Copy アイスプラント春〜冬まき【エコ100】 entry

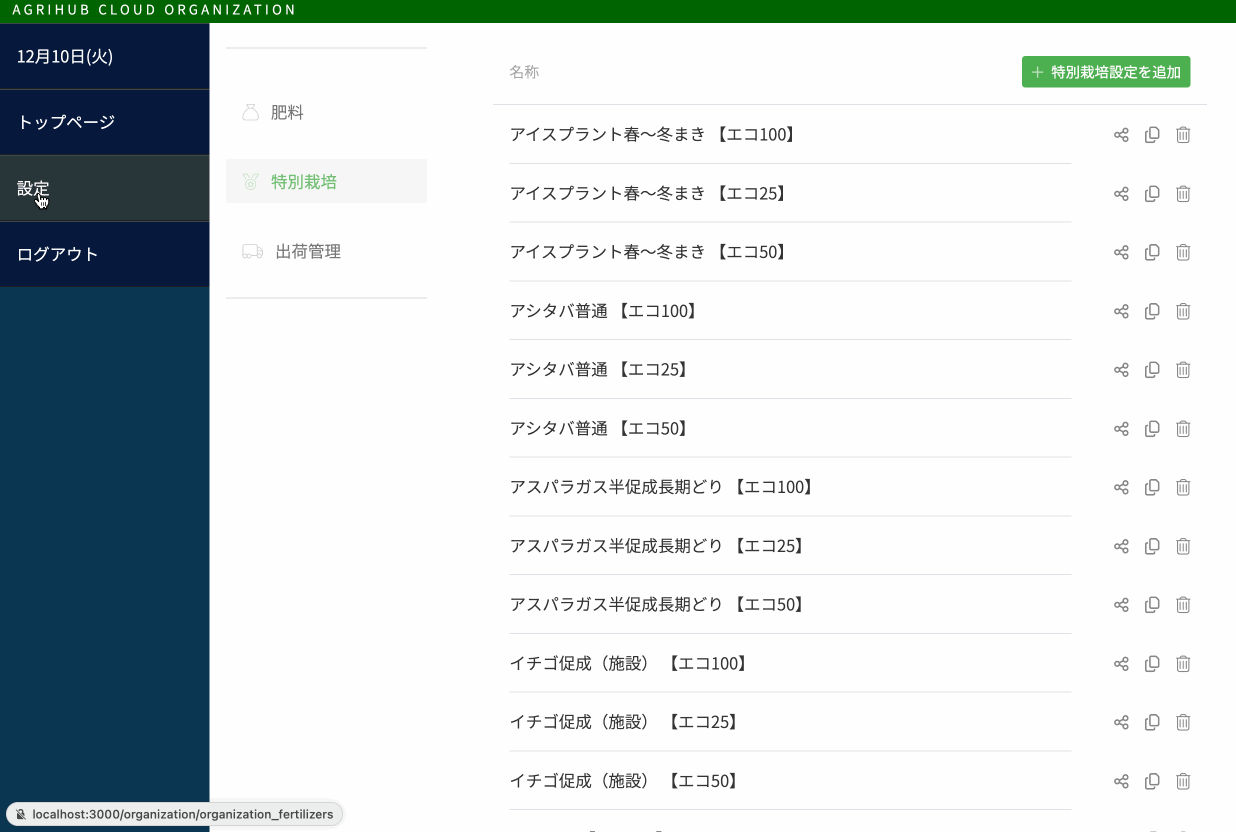(x=1152, y=135)
